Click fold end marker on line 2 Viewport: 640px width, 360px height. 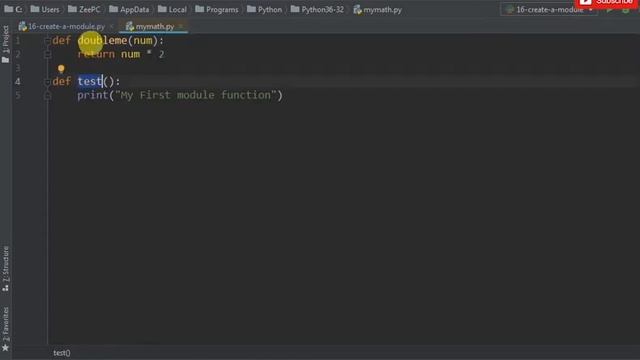47,54
